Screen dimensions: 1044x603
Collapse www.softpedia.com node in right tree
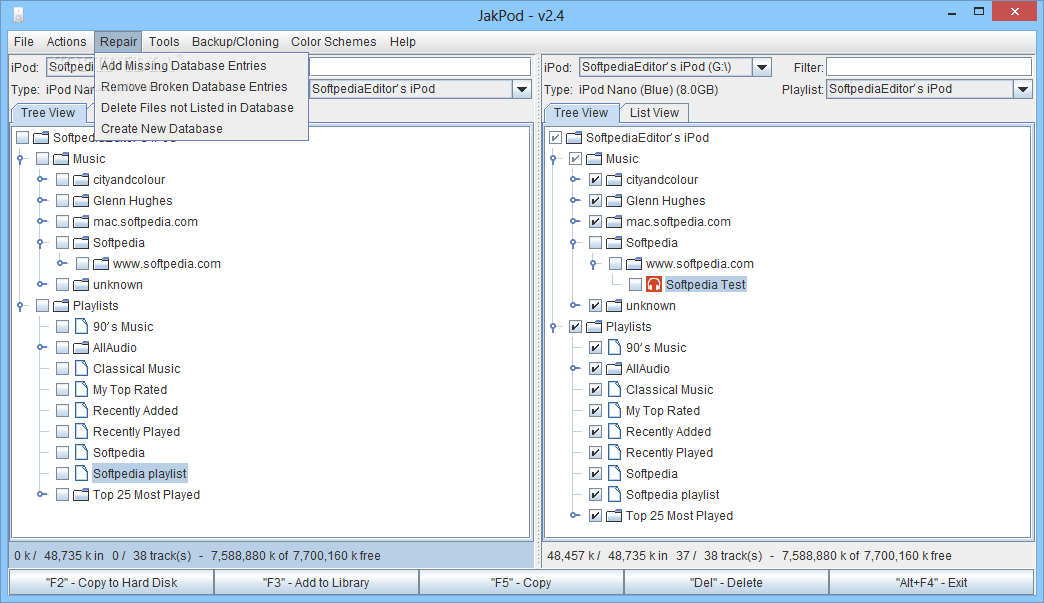click(x=593, y=264)
